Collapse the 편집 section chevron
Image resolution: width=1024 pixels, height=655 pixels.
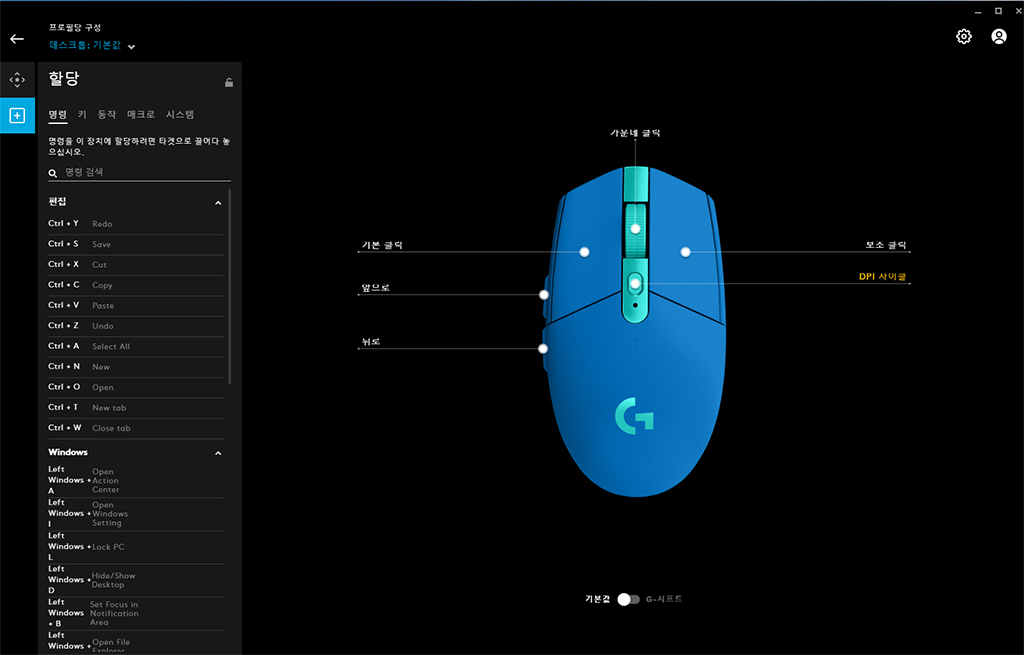point(218,203)
